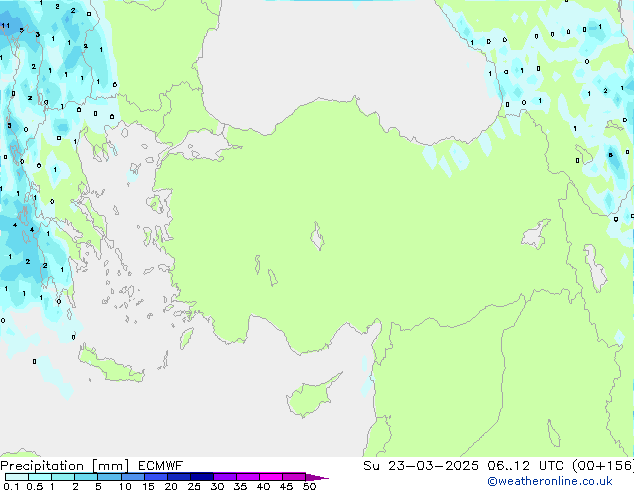Click the 15–20 mm legend color box

156,477
